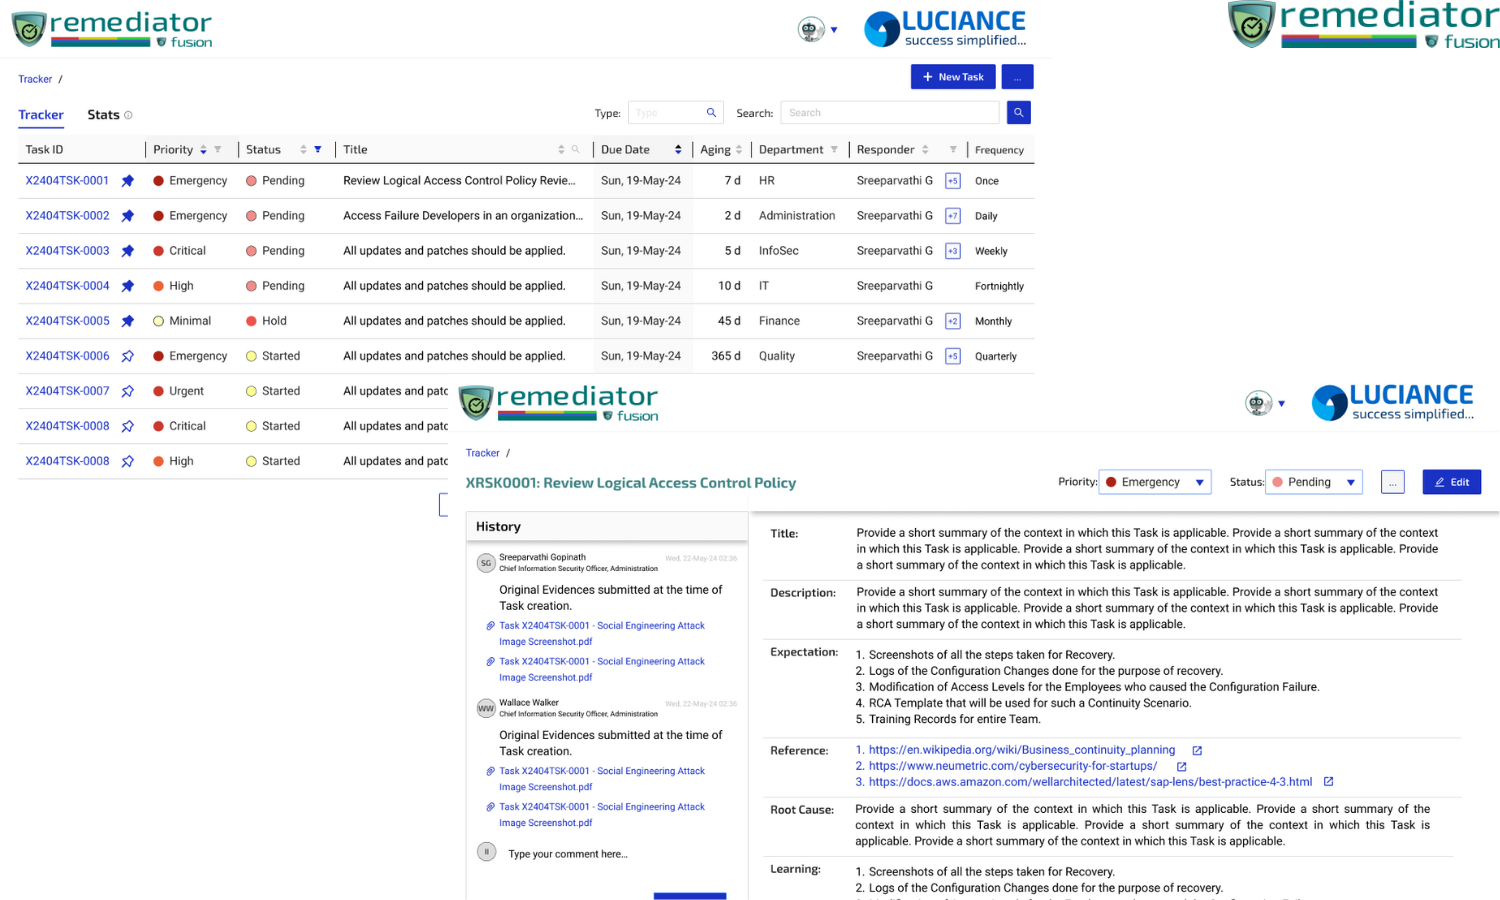Pin task X2404TSK-0006
Image resolution: width=1500 pixels, height=900 pixels.
[127, 356]
